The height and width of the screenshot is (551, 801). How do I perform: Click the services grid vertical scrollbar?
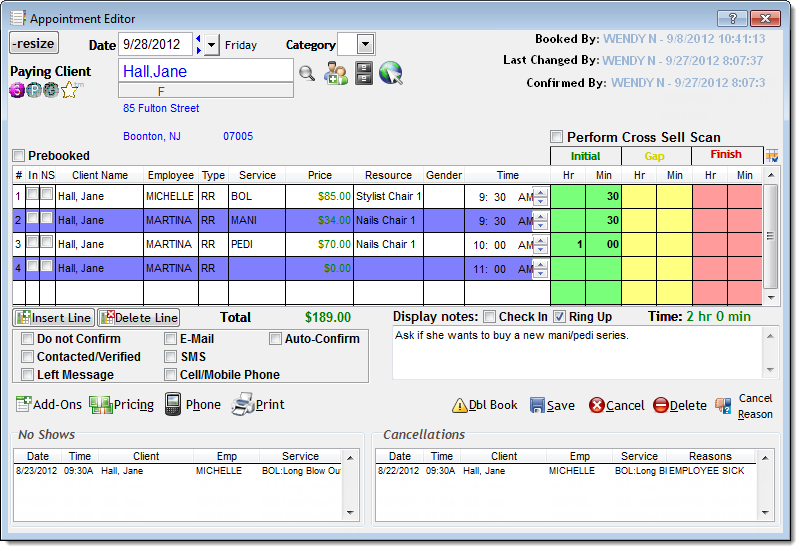point(771,236)
